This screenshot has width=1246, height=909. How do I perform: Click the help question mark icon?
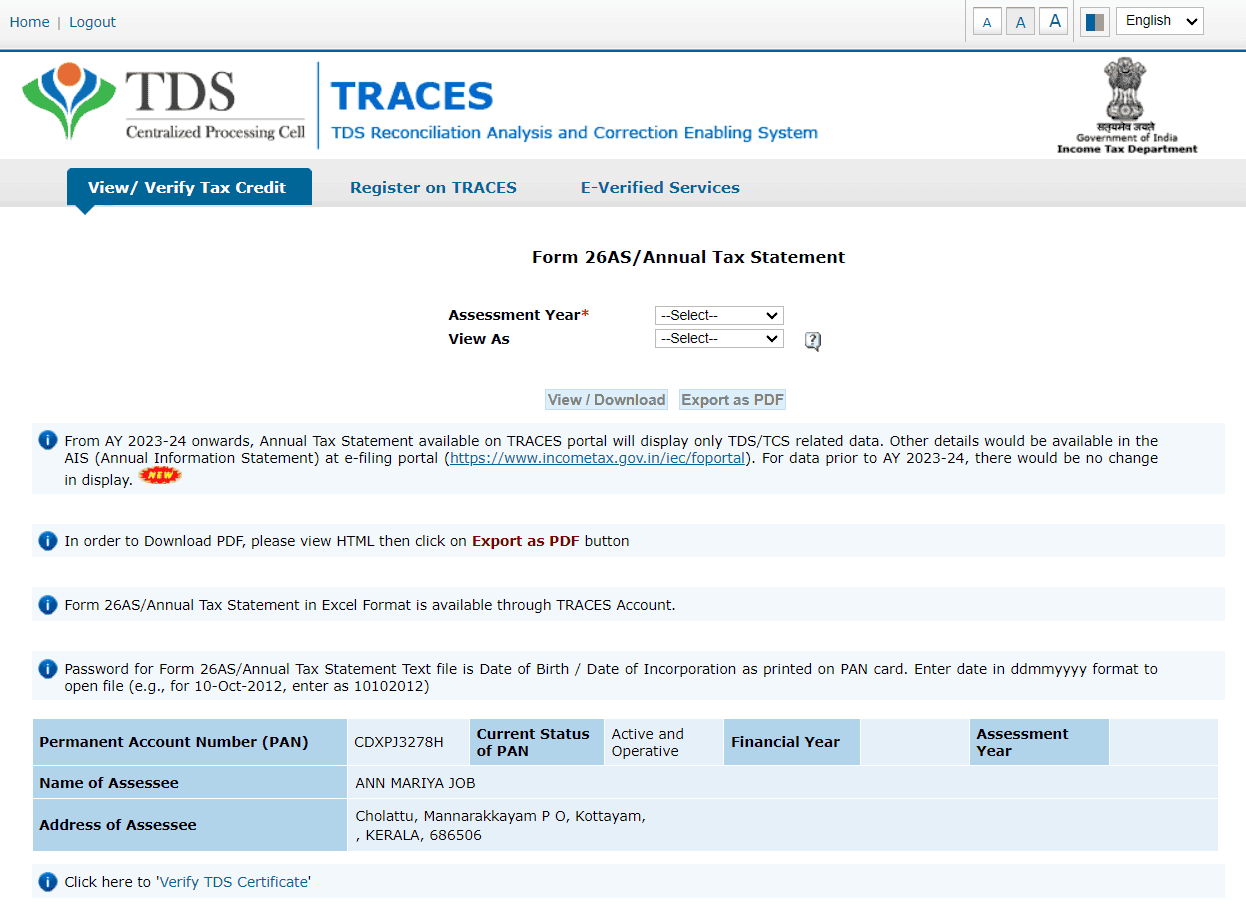tap(811, 340)
